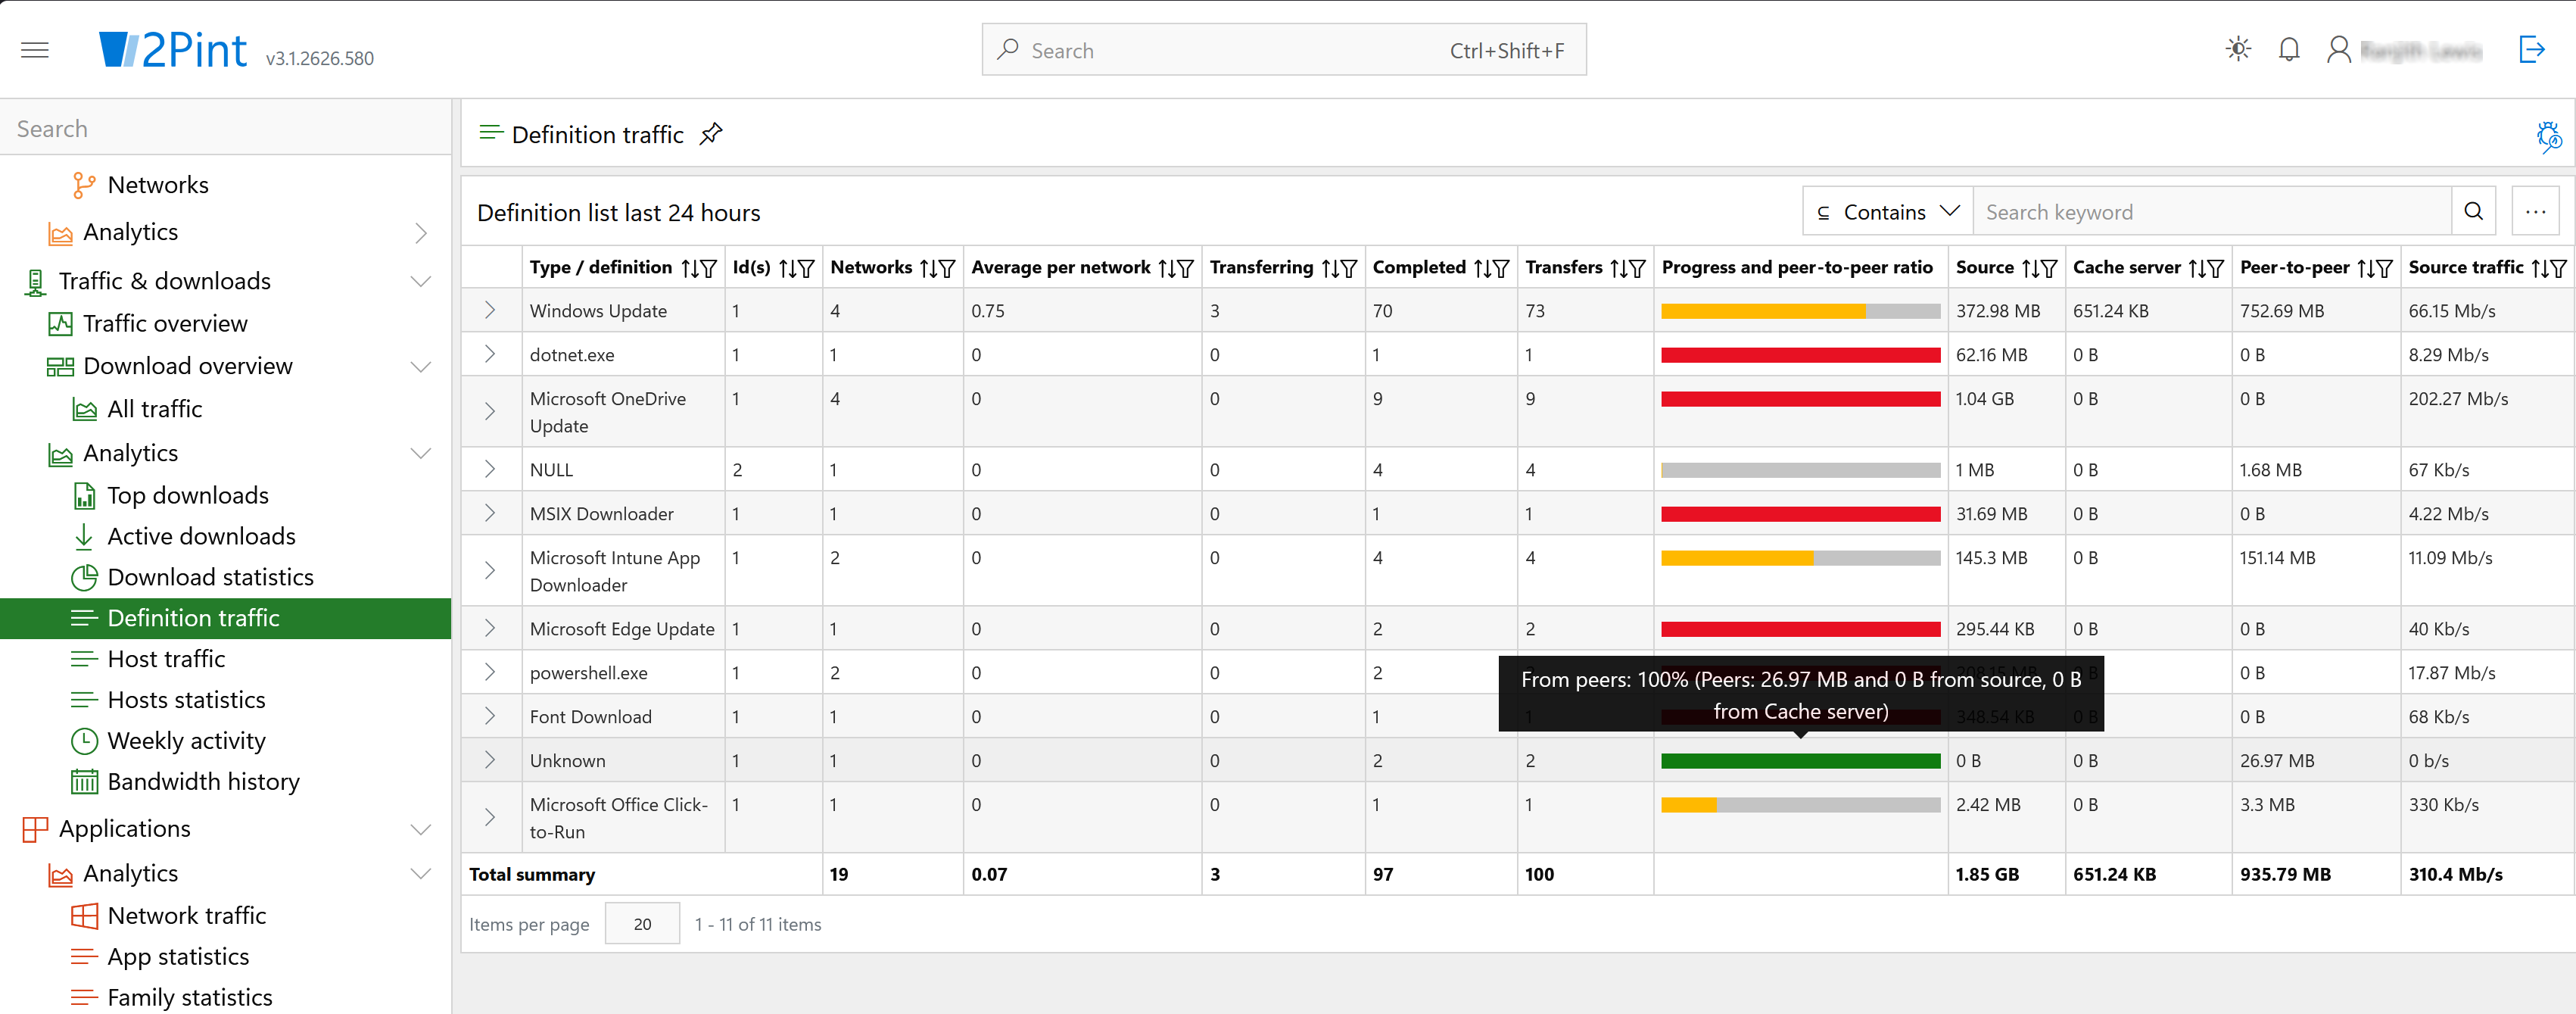
Task: Click the sign out icon
Action: (x=2531, y=49)
